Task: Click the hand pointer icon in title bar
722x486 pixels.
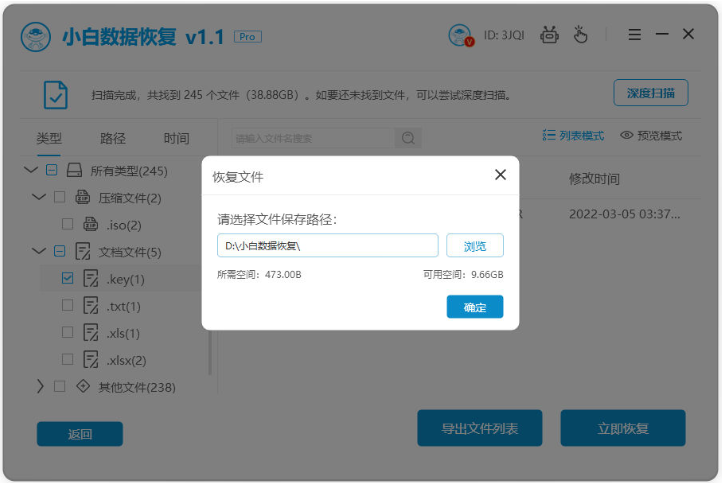Action: coord(581,35)
